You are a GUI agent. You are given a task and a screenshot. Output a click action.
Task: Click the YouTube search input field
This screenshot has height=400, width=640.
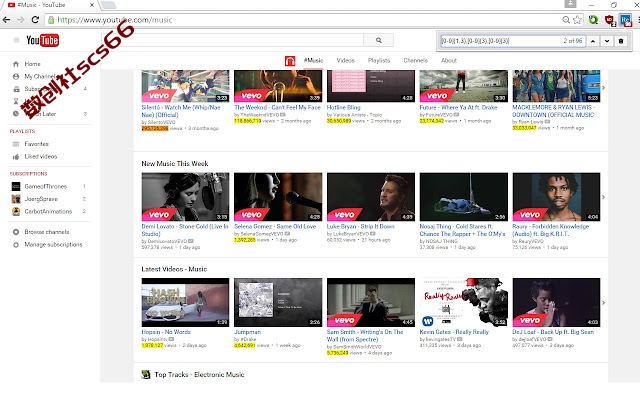pyautogui.click(x=232, y=40)
